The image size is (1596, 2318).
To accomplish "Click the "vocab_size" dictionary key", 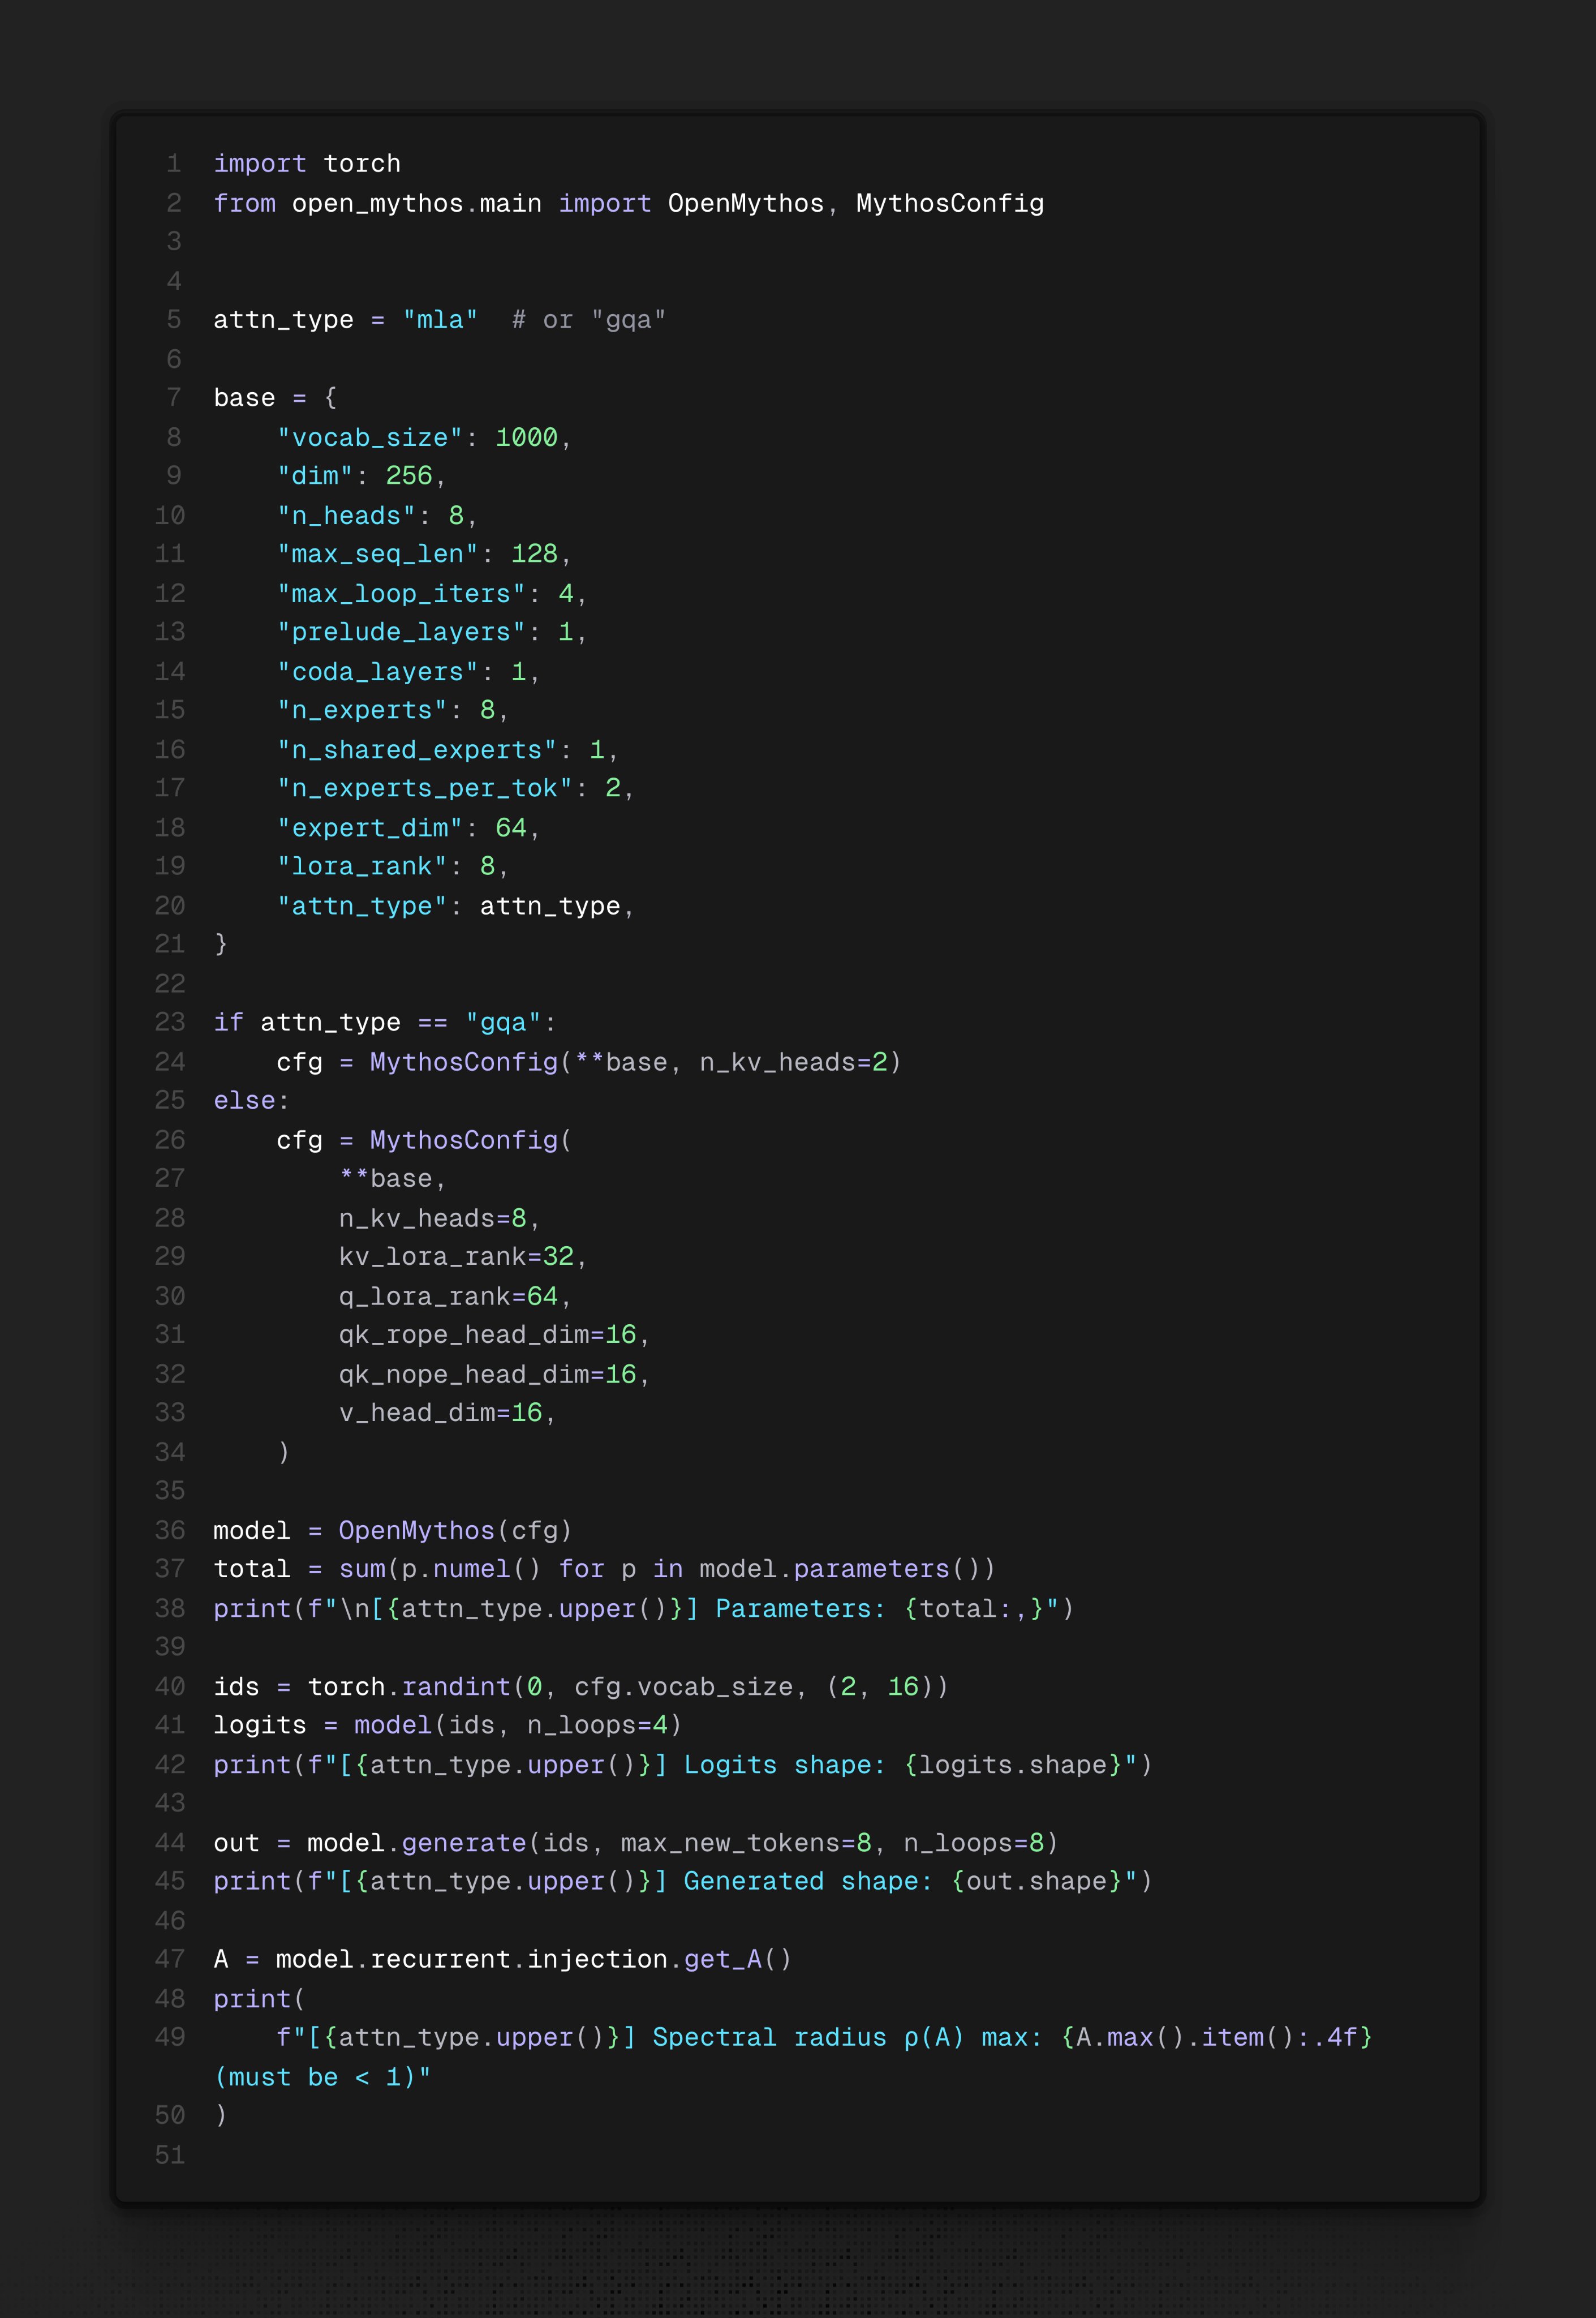I will 369,437.
